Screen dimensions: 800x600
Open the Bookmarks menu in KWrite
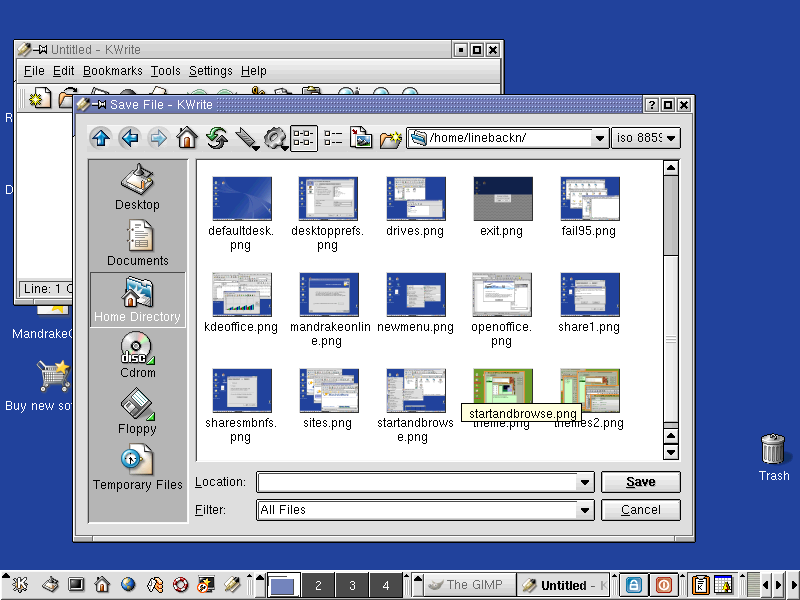pos(112,71)
